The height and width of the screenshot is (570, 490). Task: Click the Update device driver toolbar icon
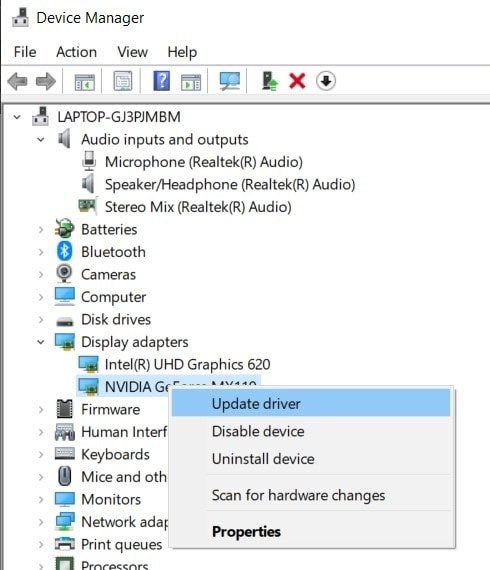(x=270, y=81)
